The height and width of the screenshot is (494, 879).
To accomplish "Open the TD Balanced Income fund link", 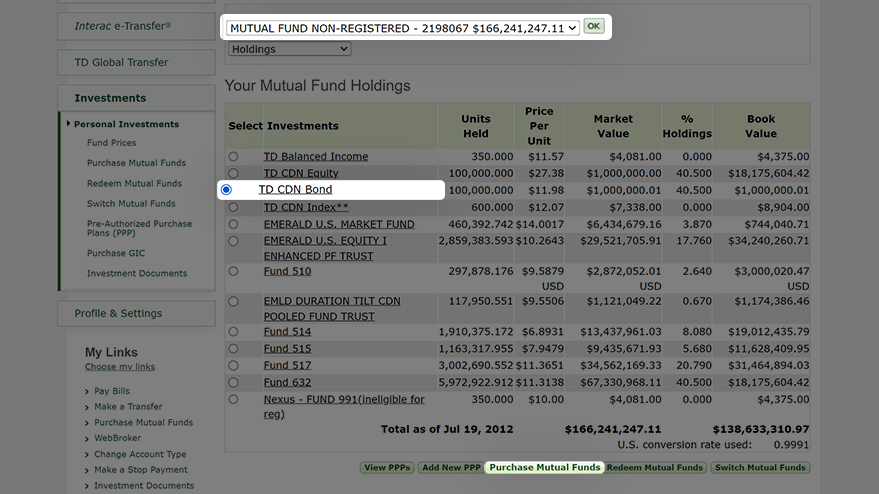I will point(316,156).
